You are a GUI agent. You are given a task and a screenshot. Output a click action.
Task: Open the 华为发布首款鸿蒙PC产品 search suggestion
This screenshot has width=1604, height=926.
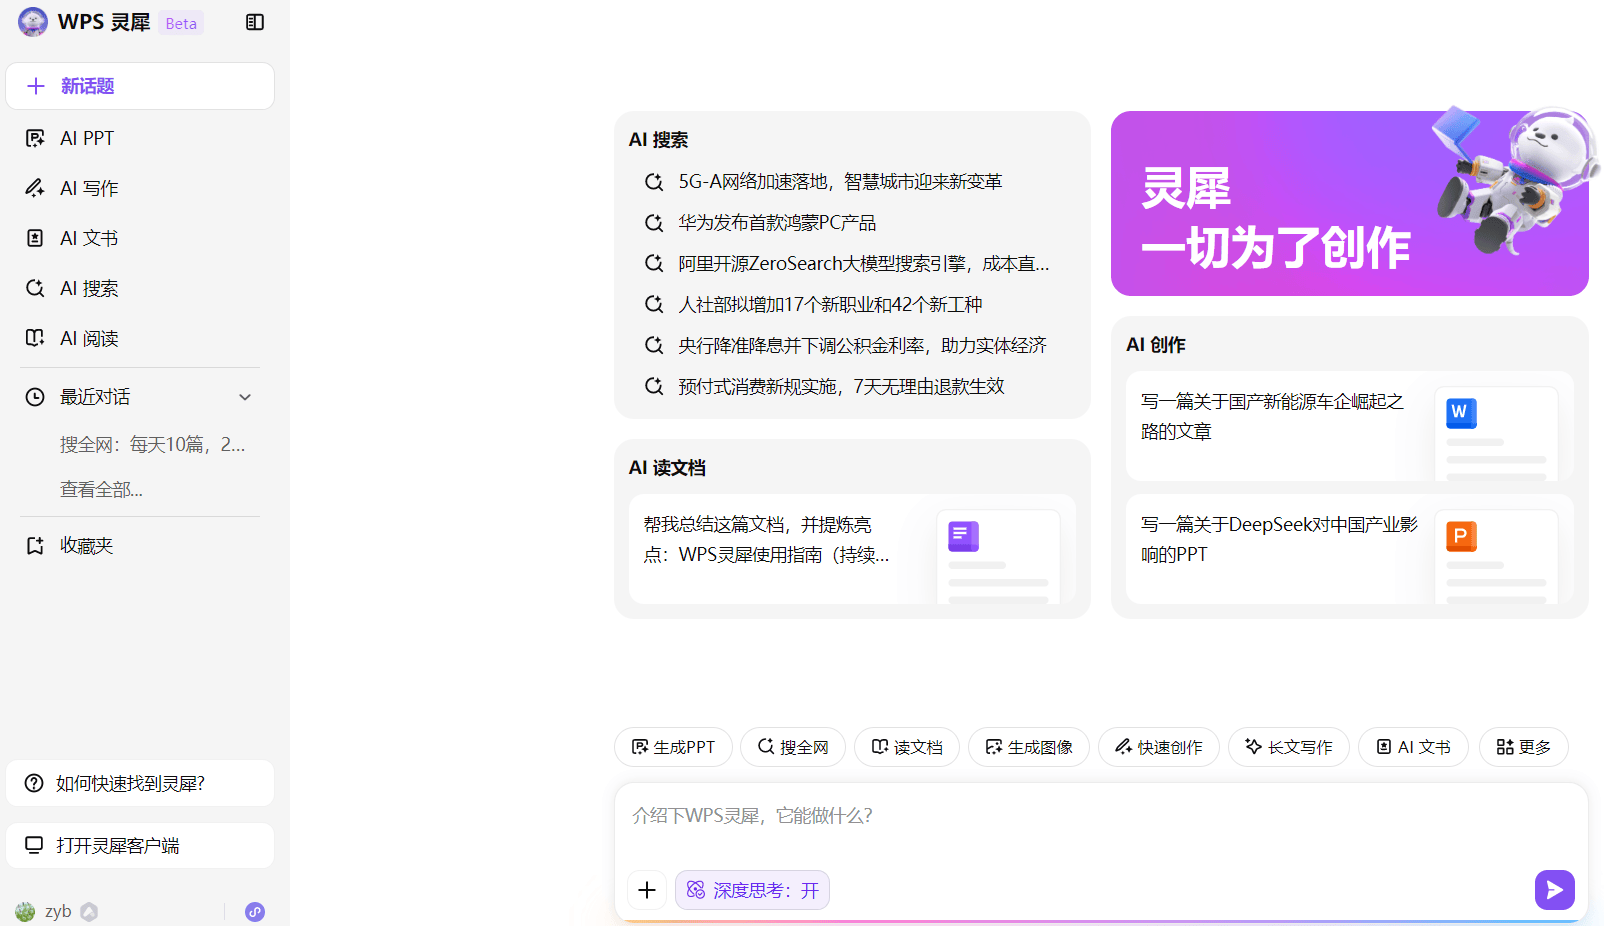click(777, 223)
